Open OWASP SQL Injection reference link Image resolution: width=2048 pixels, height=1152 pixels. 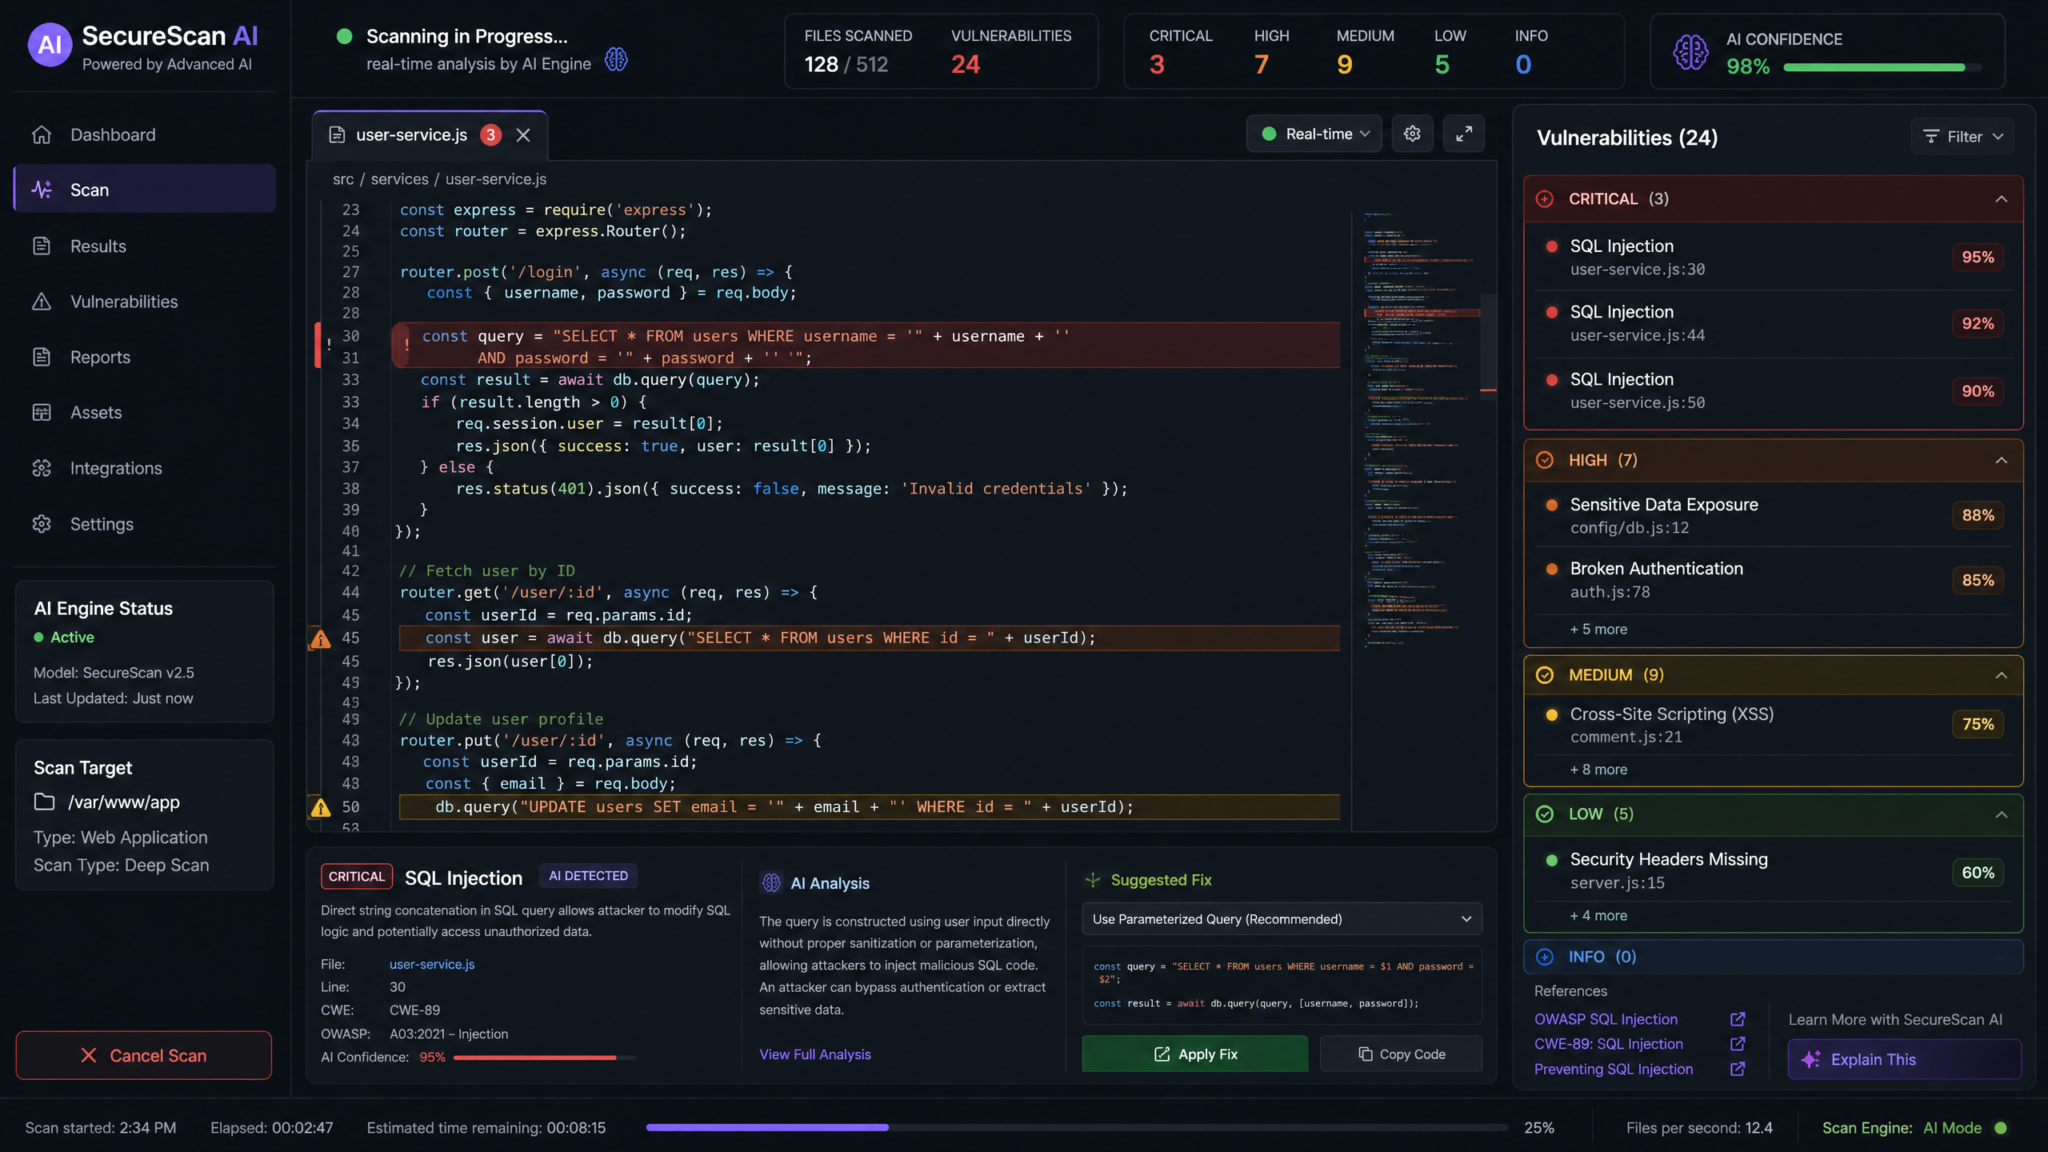pyautogui.click(x=1606, y=1019)
